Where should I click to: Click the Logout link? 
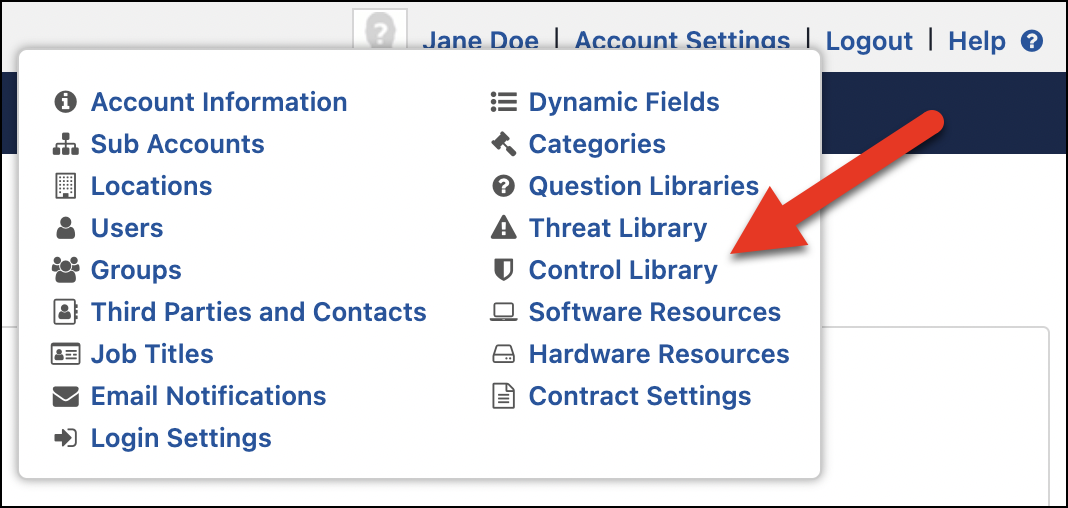point(869,41)
